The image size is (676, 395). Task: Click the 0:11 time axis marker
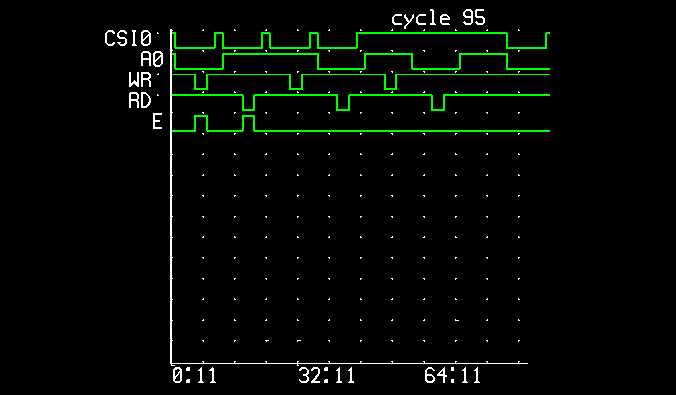[x=194, y=376]
